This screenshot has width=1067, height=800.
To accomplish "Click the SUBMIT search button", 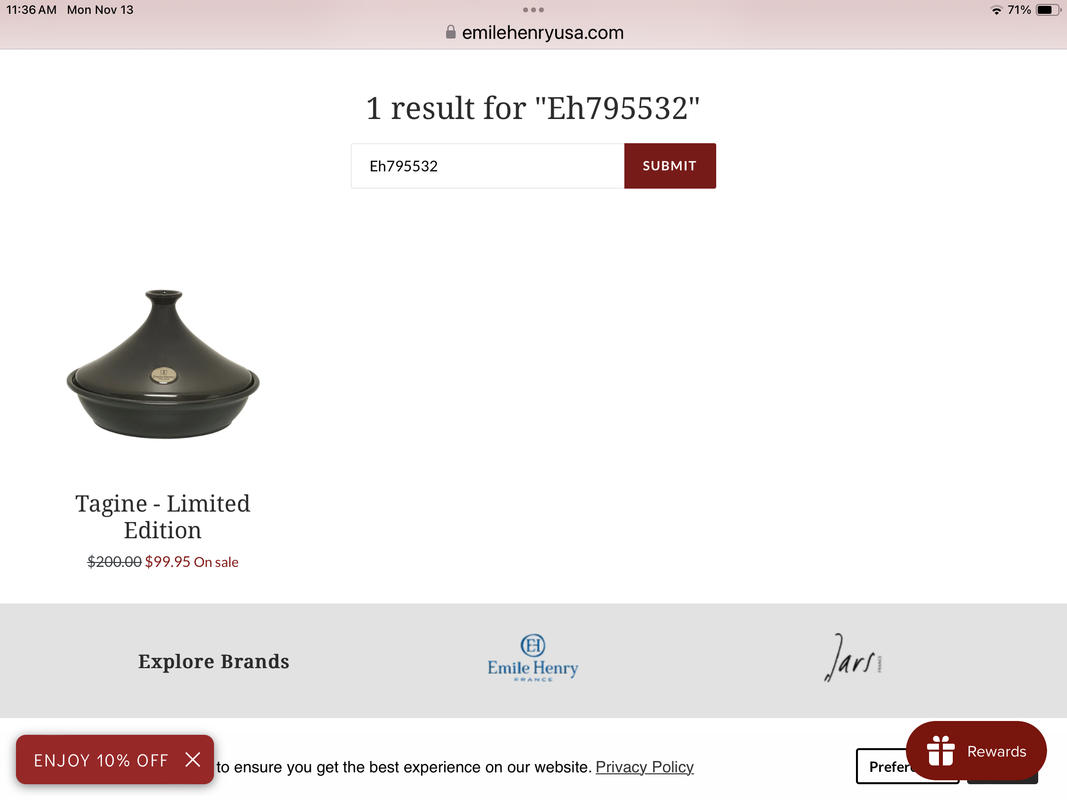I will coord(670,166).
